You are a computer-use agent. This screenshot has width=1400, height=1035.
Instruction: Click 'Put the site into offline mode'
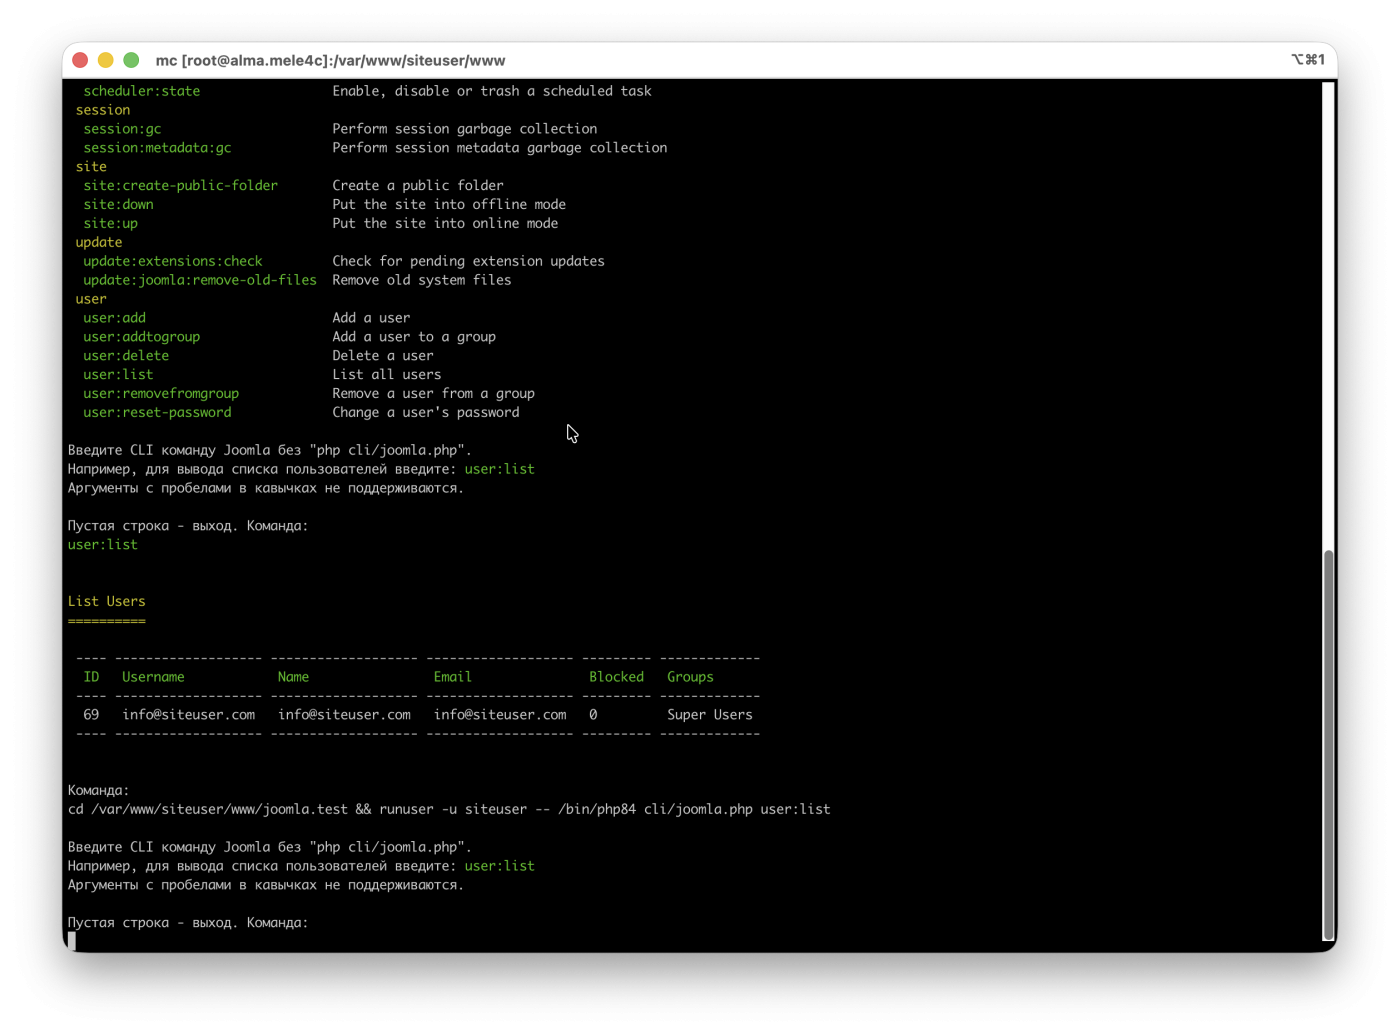click(x=449, y=205)
